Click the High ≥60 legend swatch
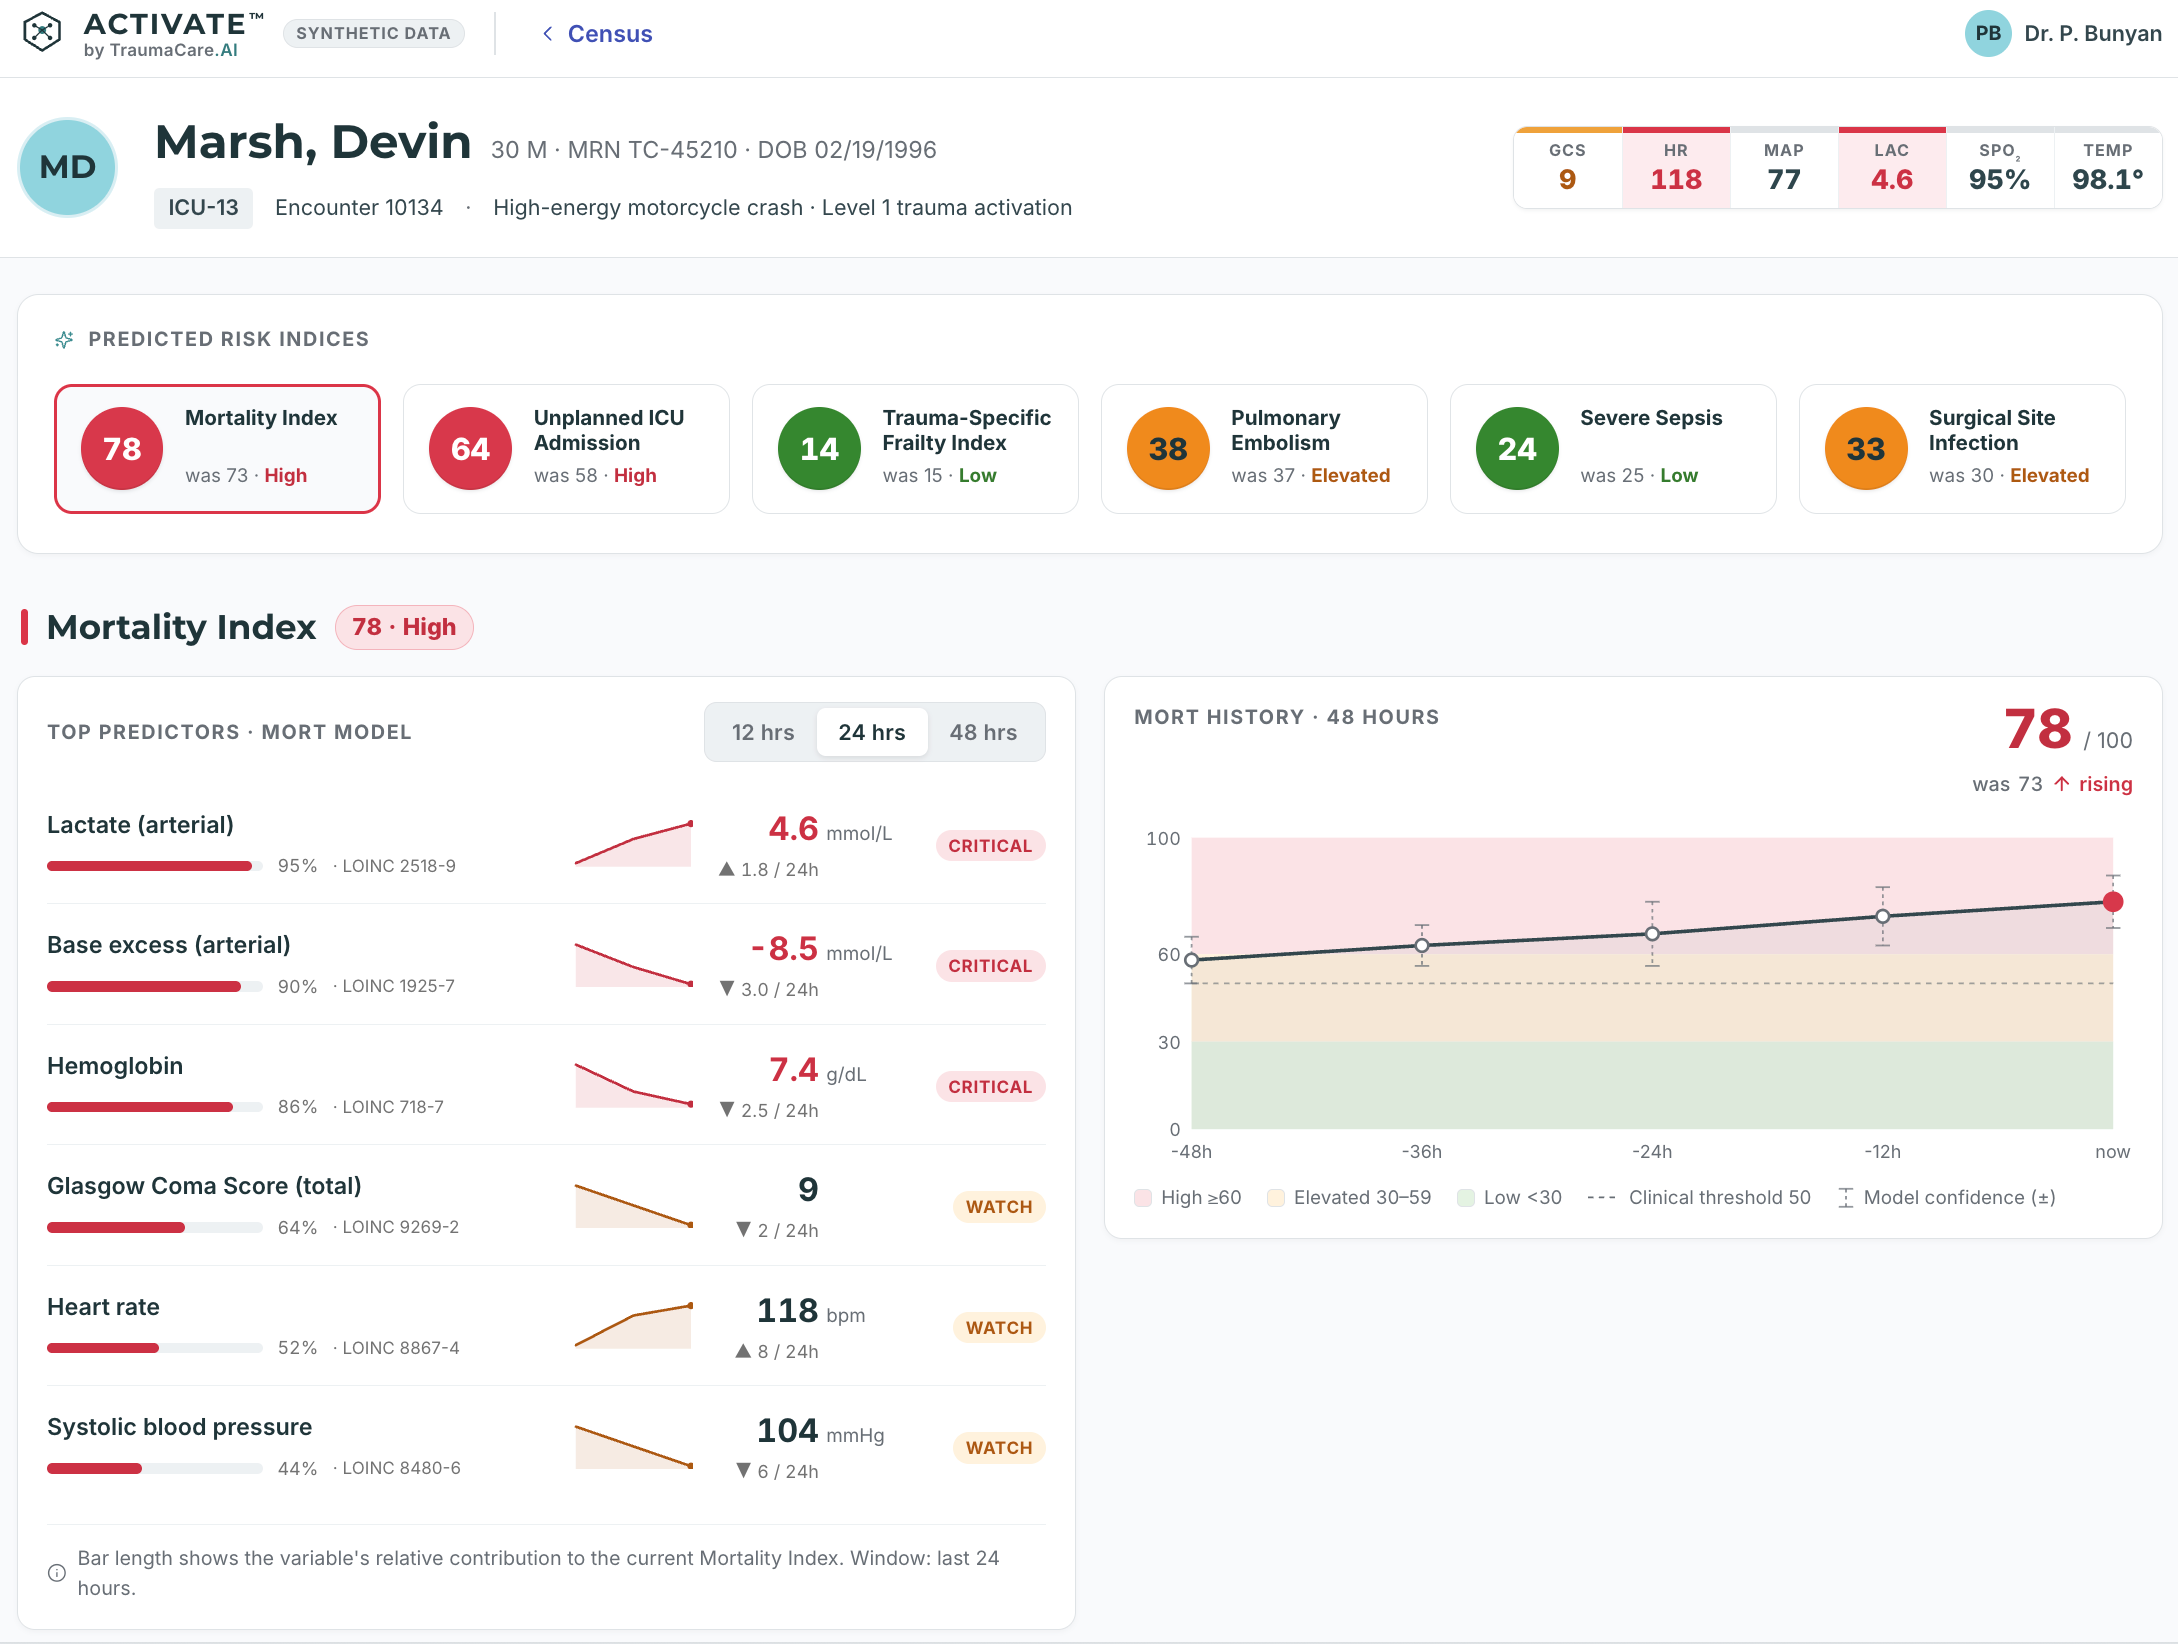 [1143, 1198]
